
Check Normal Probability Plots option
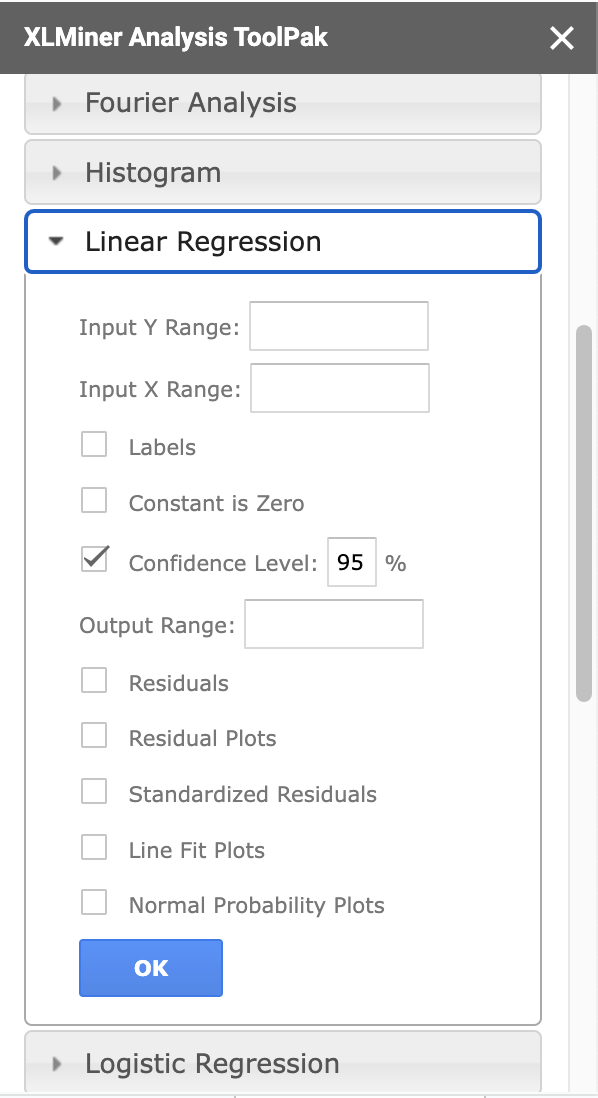pyautogui.click(x=94, y=902)
